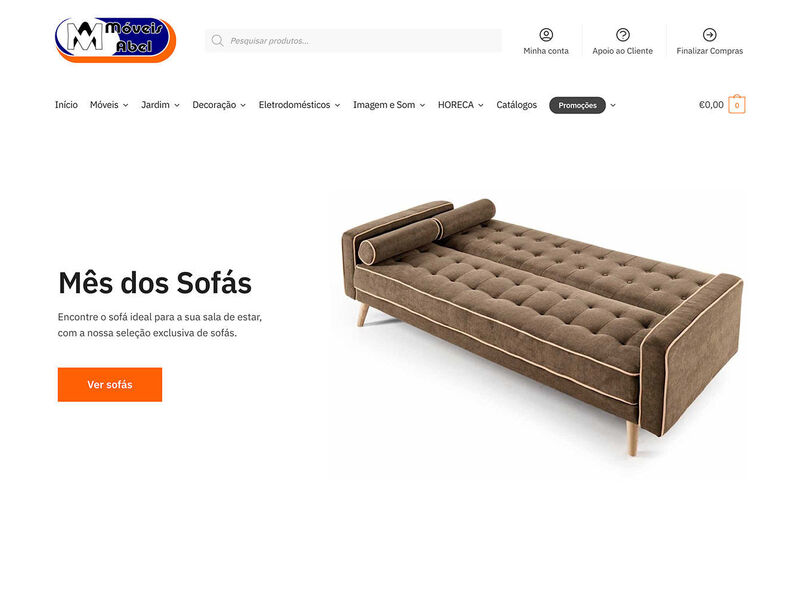Open the Catálogos menu item
The image size is (800, 600).
(516, 105)
